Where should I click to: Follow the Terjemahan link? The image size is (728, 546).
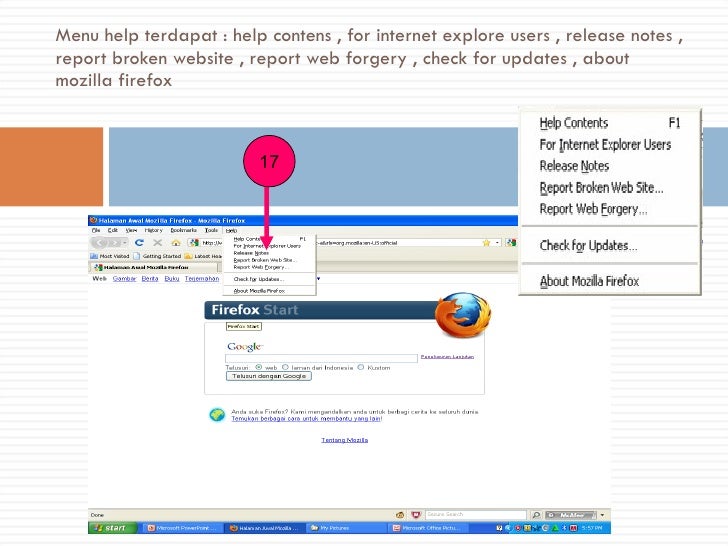point(202,279)
